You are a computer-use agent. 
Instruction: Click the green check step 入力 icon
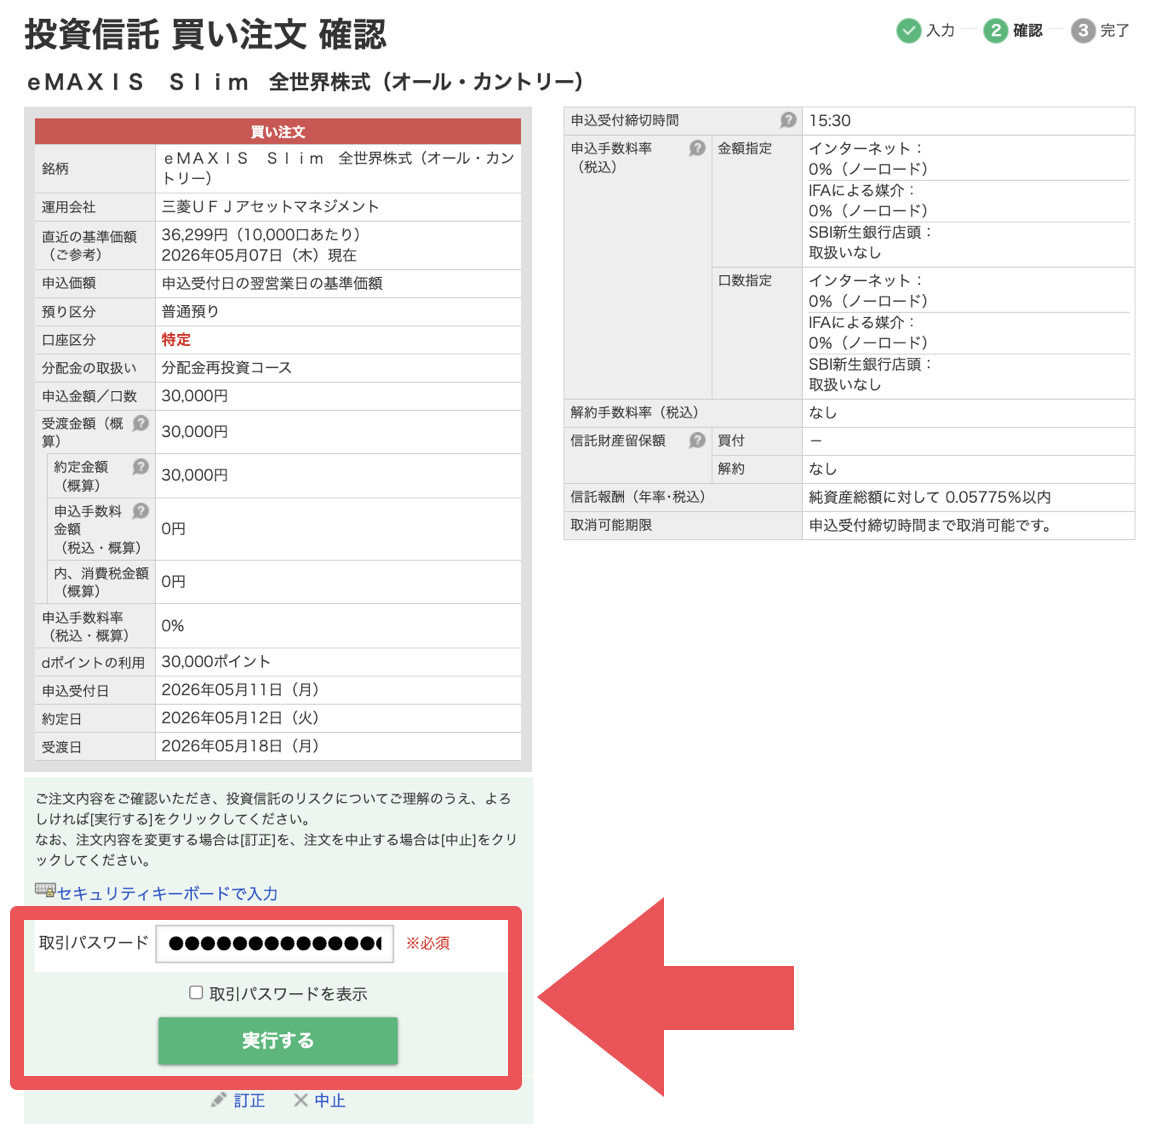coord(908,30)
